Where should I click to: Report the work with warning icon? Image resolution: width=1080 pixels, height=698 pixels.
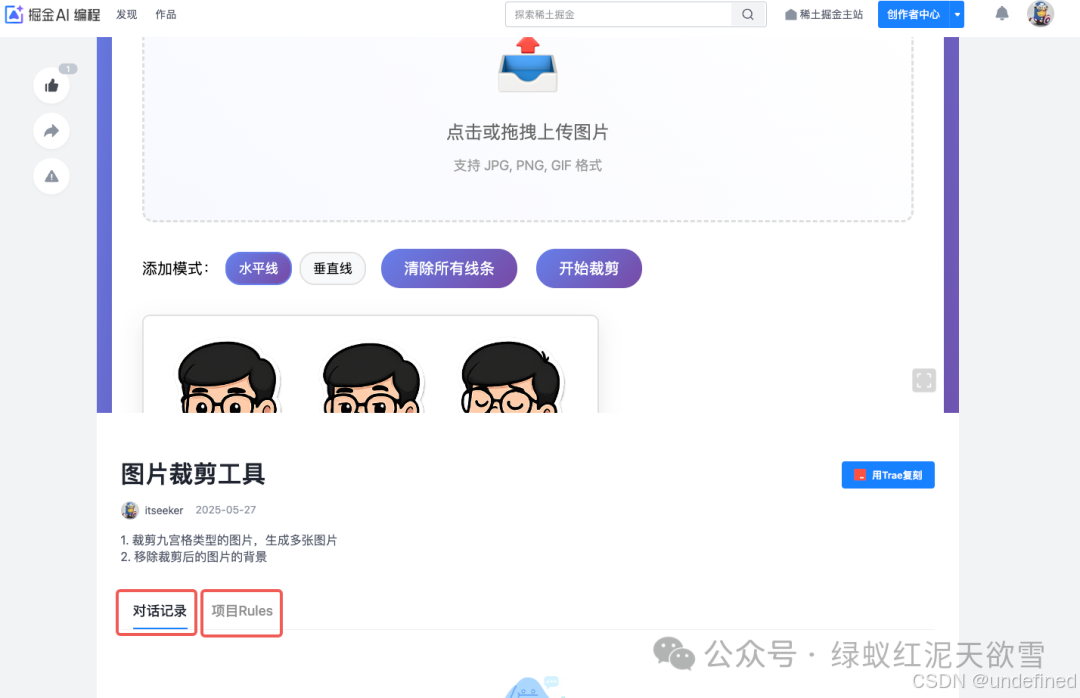pyautogui.click(x=52, y=176)
